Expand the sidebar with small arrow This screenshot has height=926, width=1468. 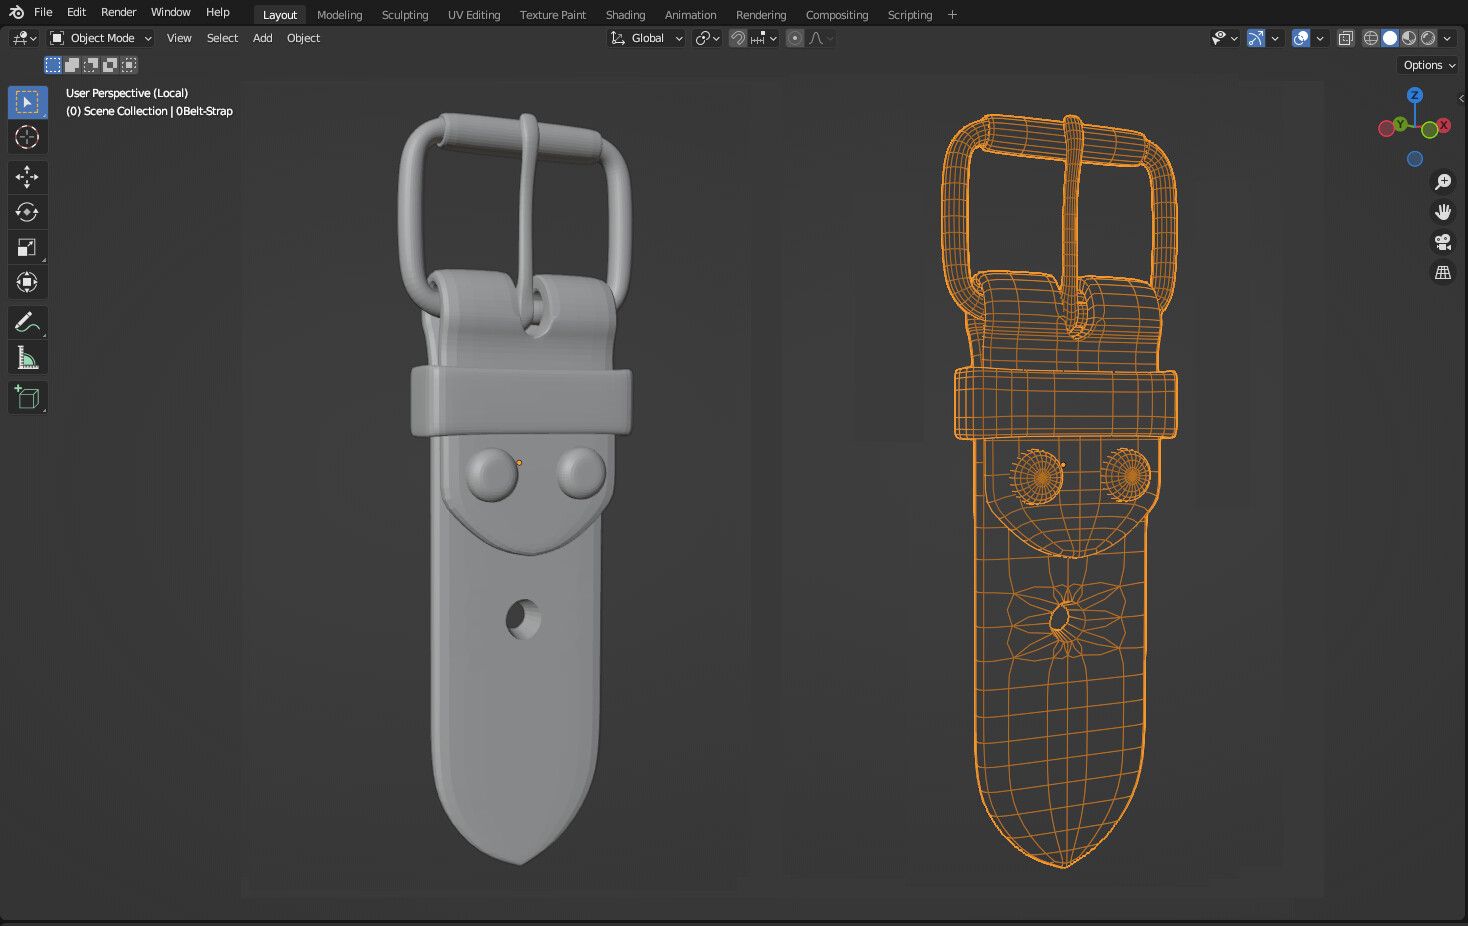tap(1461, 98)
